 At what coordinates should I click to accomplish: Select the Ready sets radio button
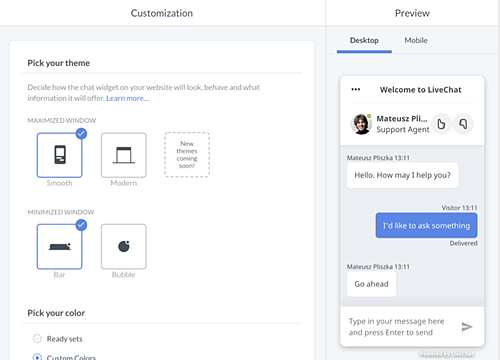click(x=37, y=339)
